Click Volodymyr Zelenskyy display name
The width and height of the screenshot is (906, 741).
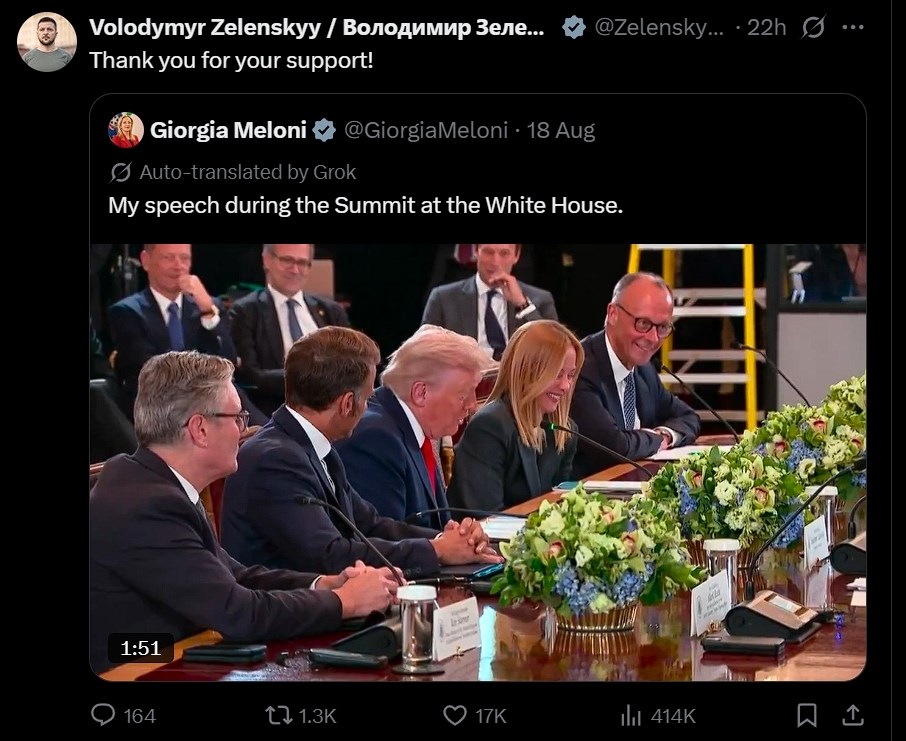pos(316,28)
